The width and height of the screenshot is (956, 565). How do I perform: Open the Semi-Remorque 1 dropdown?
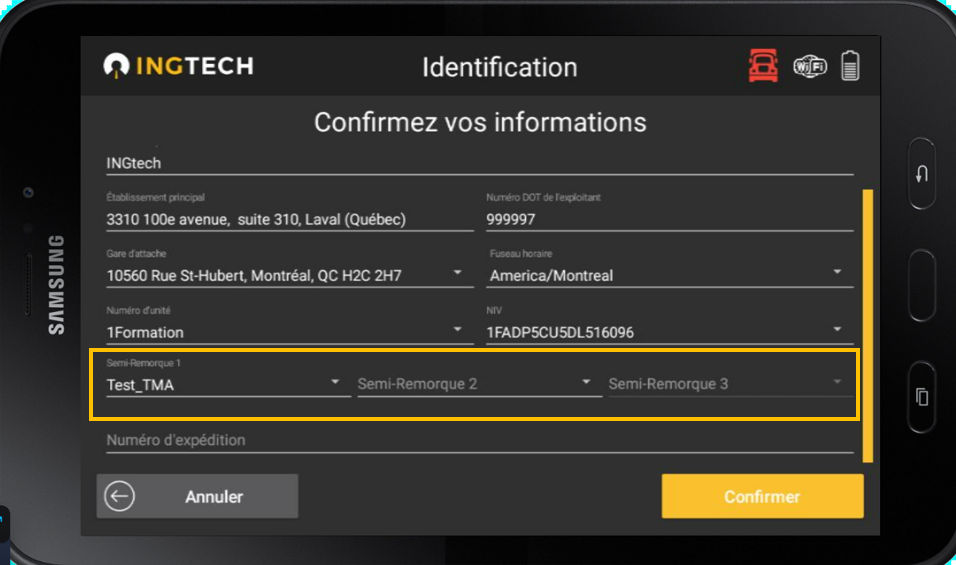(x=336, y=382)
